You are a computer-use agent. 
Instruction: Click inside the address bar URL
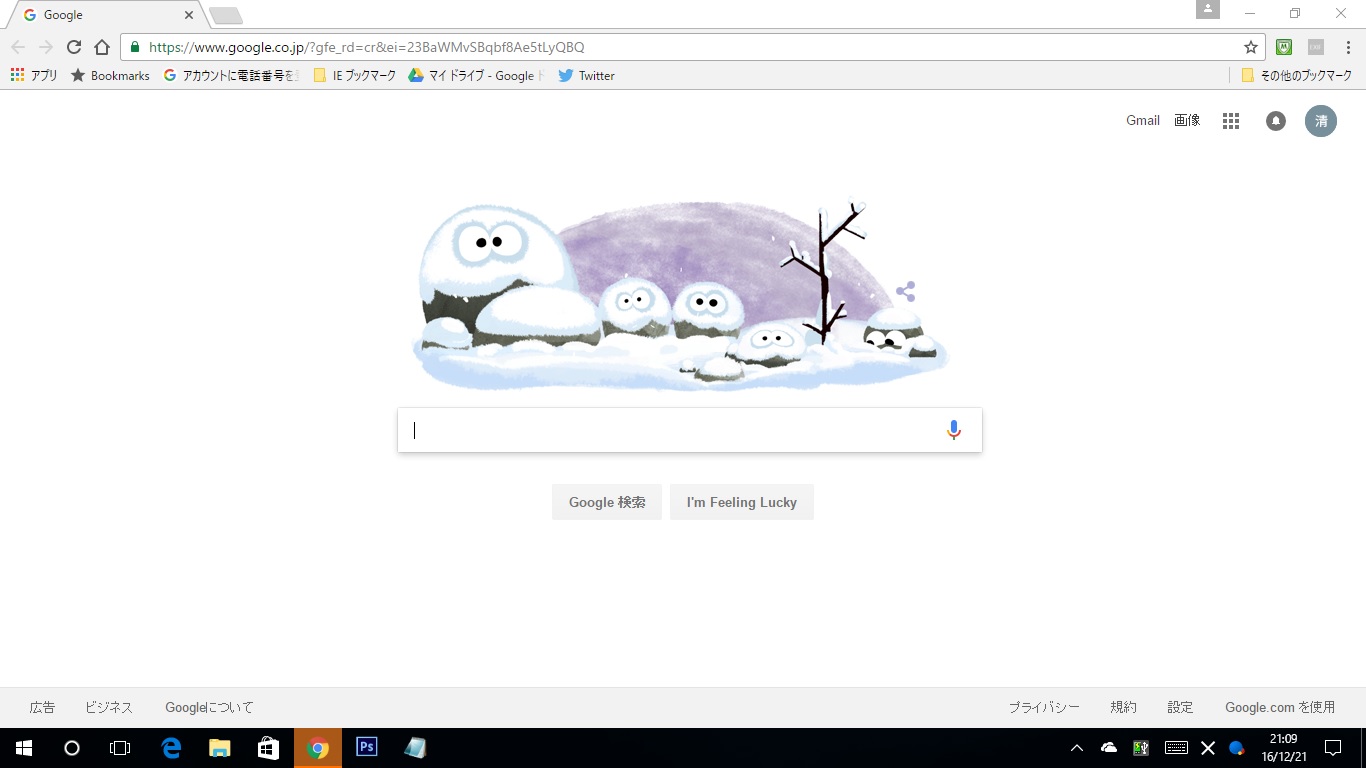[366, 47]
